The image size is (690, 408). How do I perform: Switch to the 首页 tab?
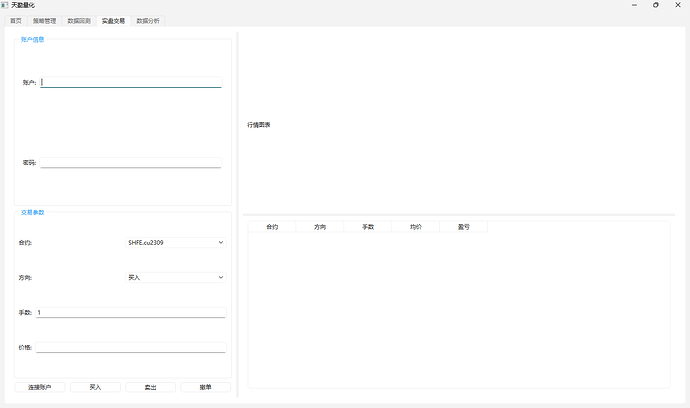pyautogui.click(x=15, y=20)
